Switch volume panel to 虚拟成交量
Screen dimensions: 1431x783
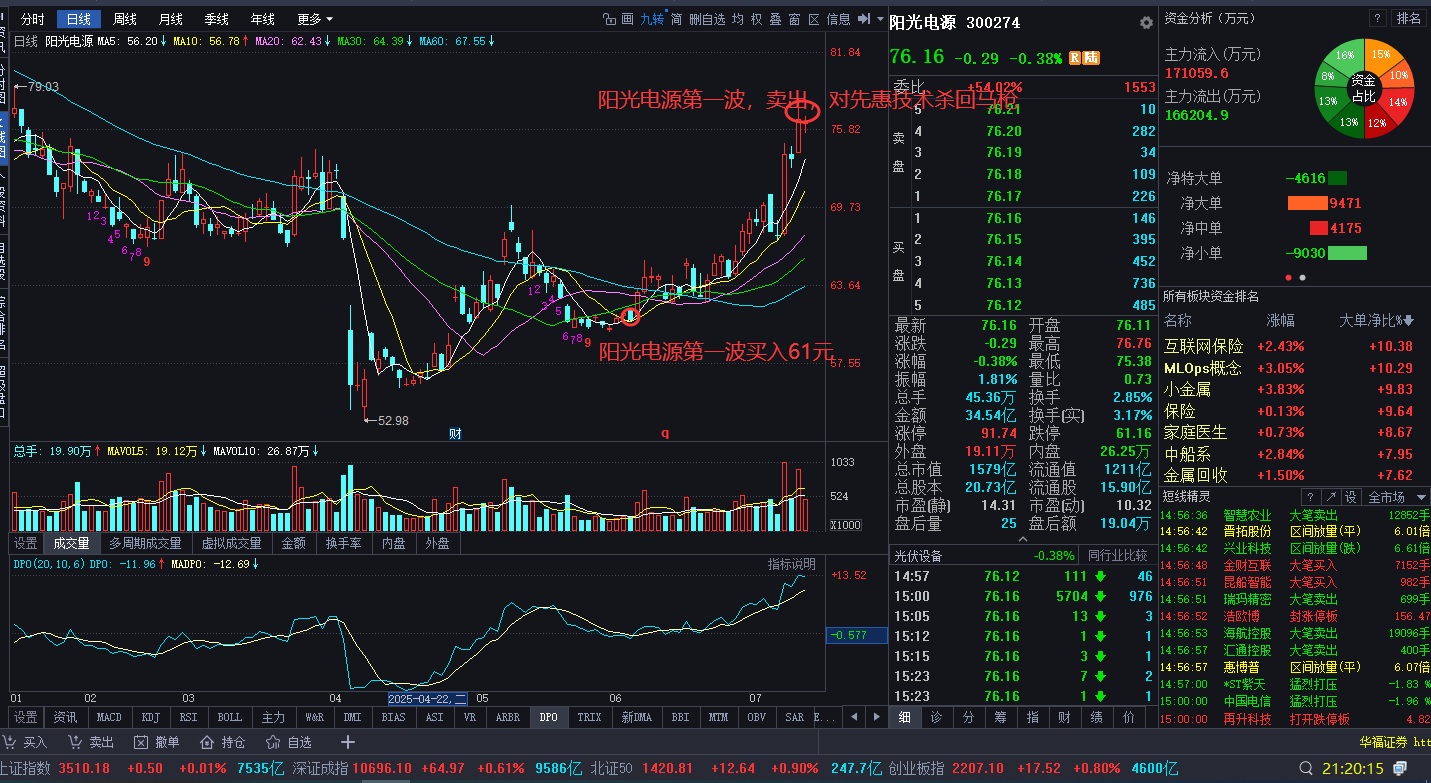[232, 544]
